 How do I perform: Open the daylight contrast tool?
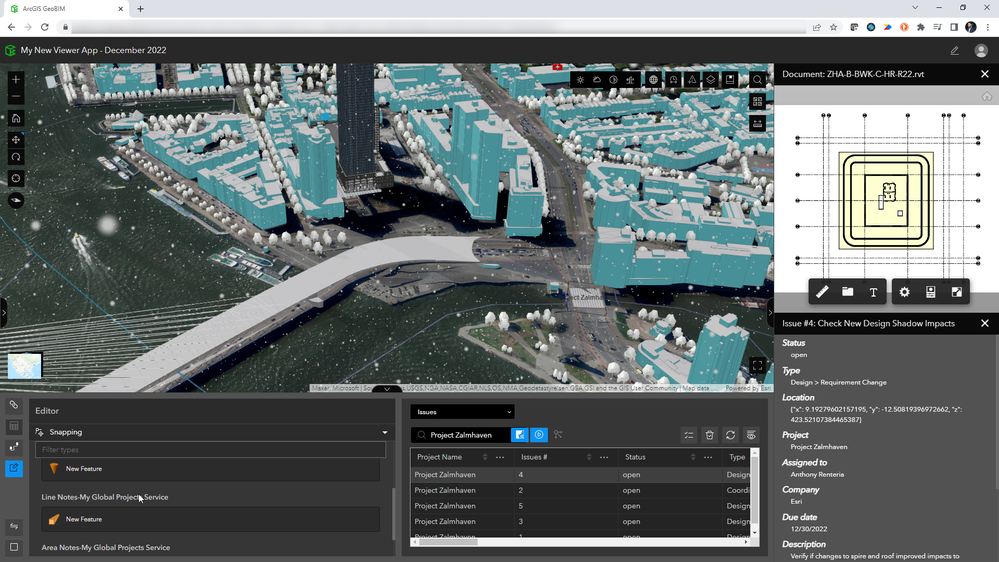(x=614, y=80)
